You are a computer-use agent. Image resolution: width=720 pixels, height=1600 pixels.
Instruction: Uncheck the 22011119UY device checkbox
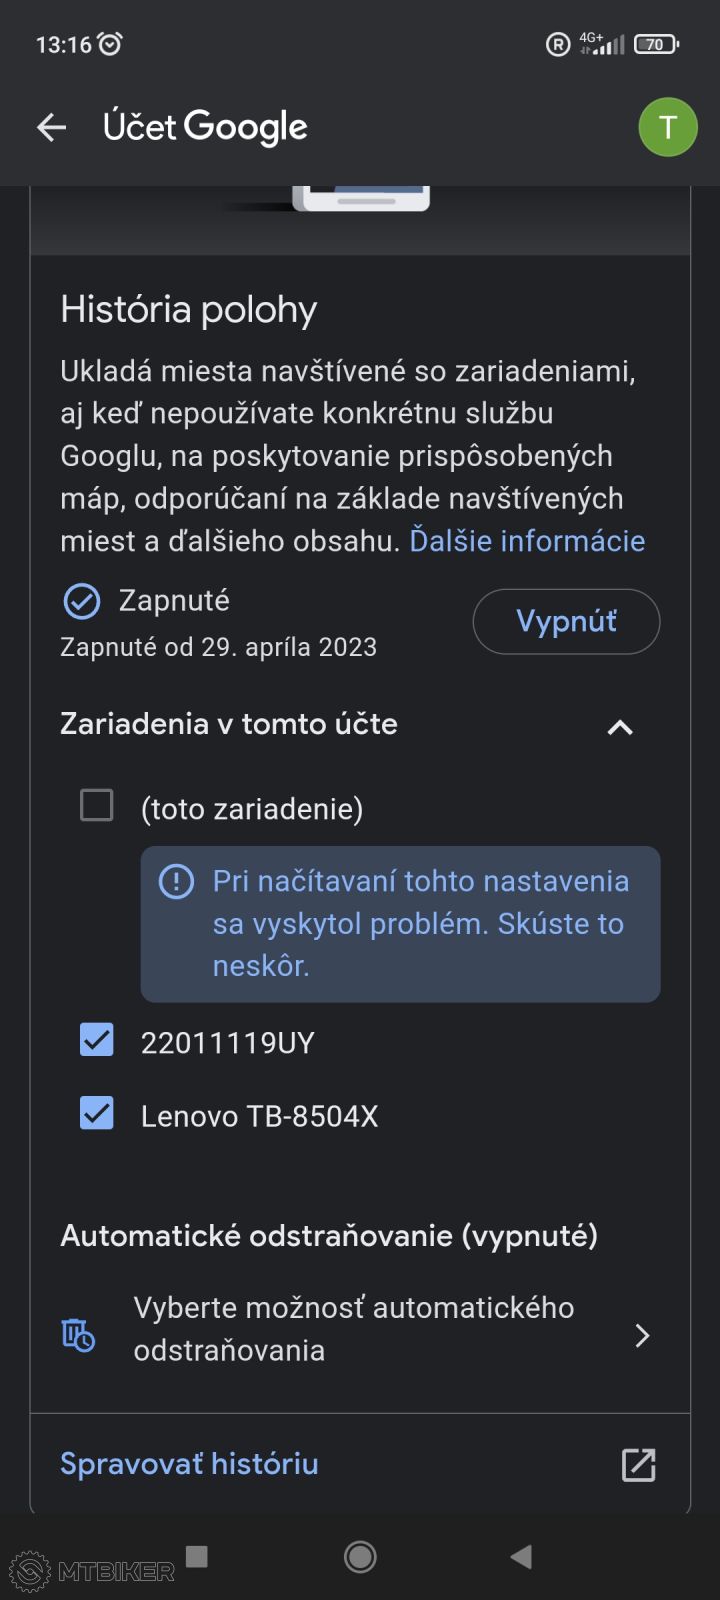click(x=97, y=1041)
